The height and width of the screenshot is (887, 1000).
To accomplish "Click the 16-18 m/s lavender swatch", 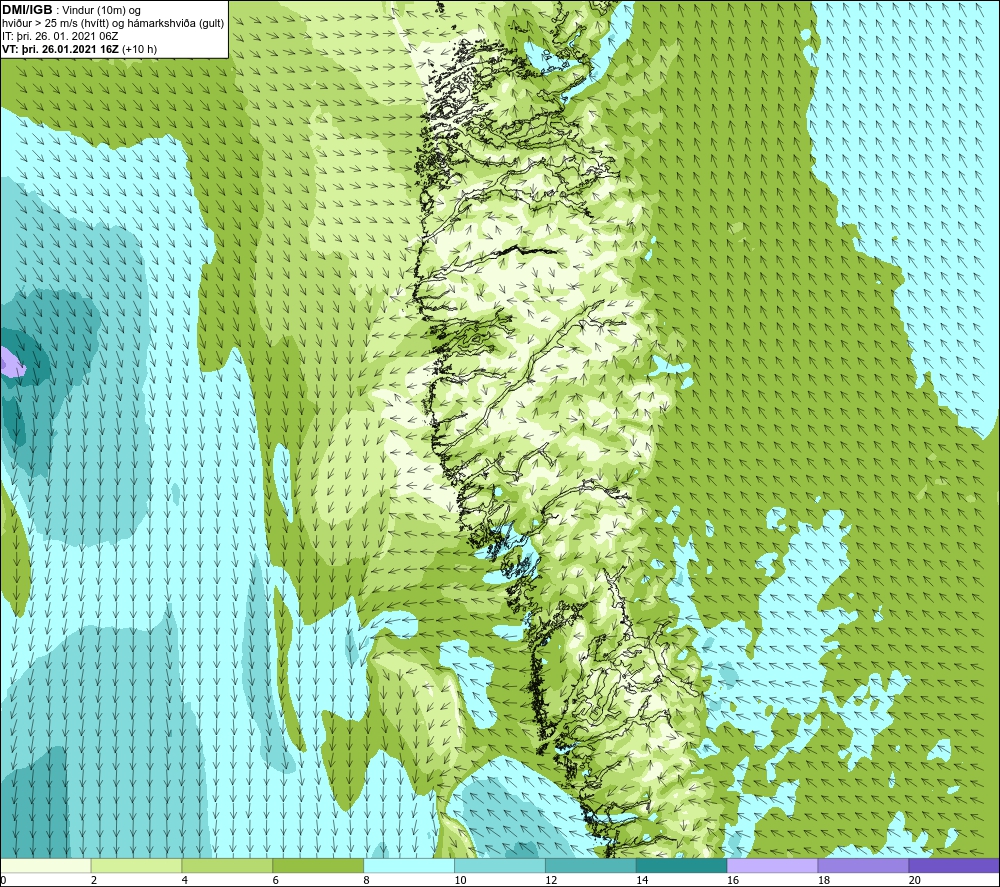I will (x=772, y=865).
